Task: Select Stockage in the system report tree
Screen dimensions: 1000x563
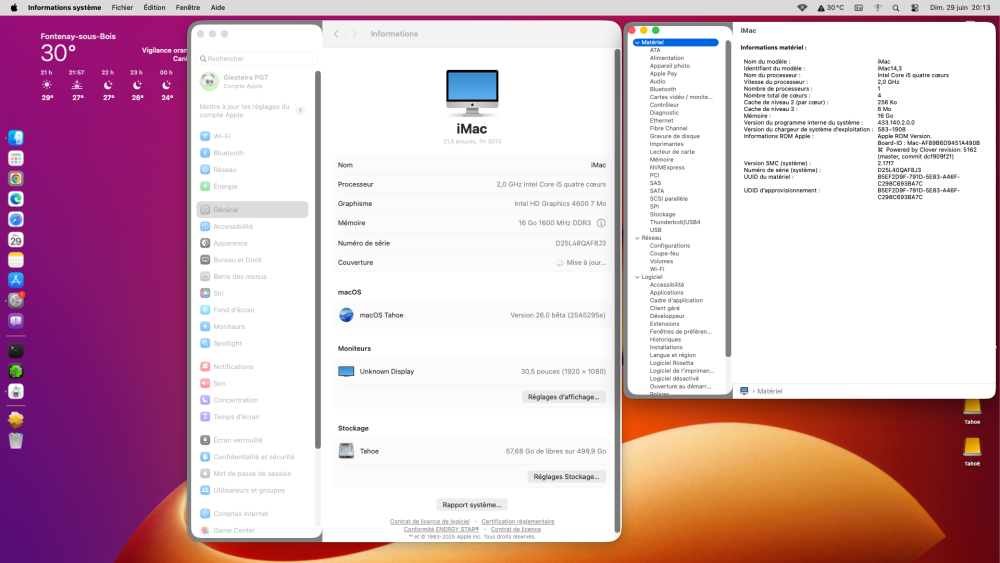Action: tap(662, 214)
